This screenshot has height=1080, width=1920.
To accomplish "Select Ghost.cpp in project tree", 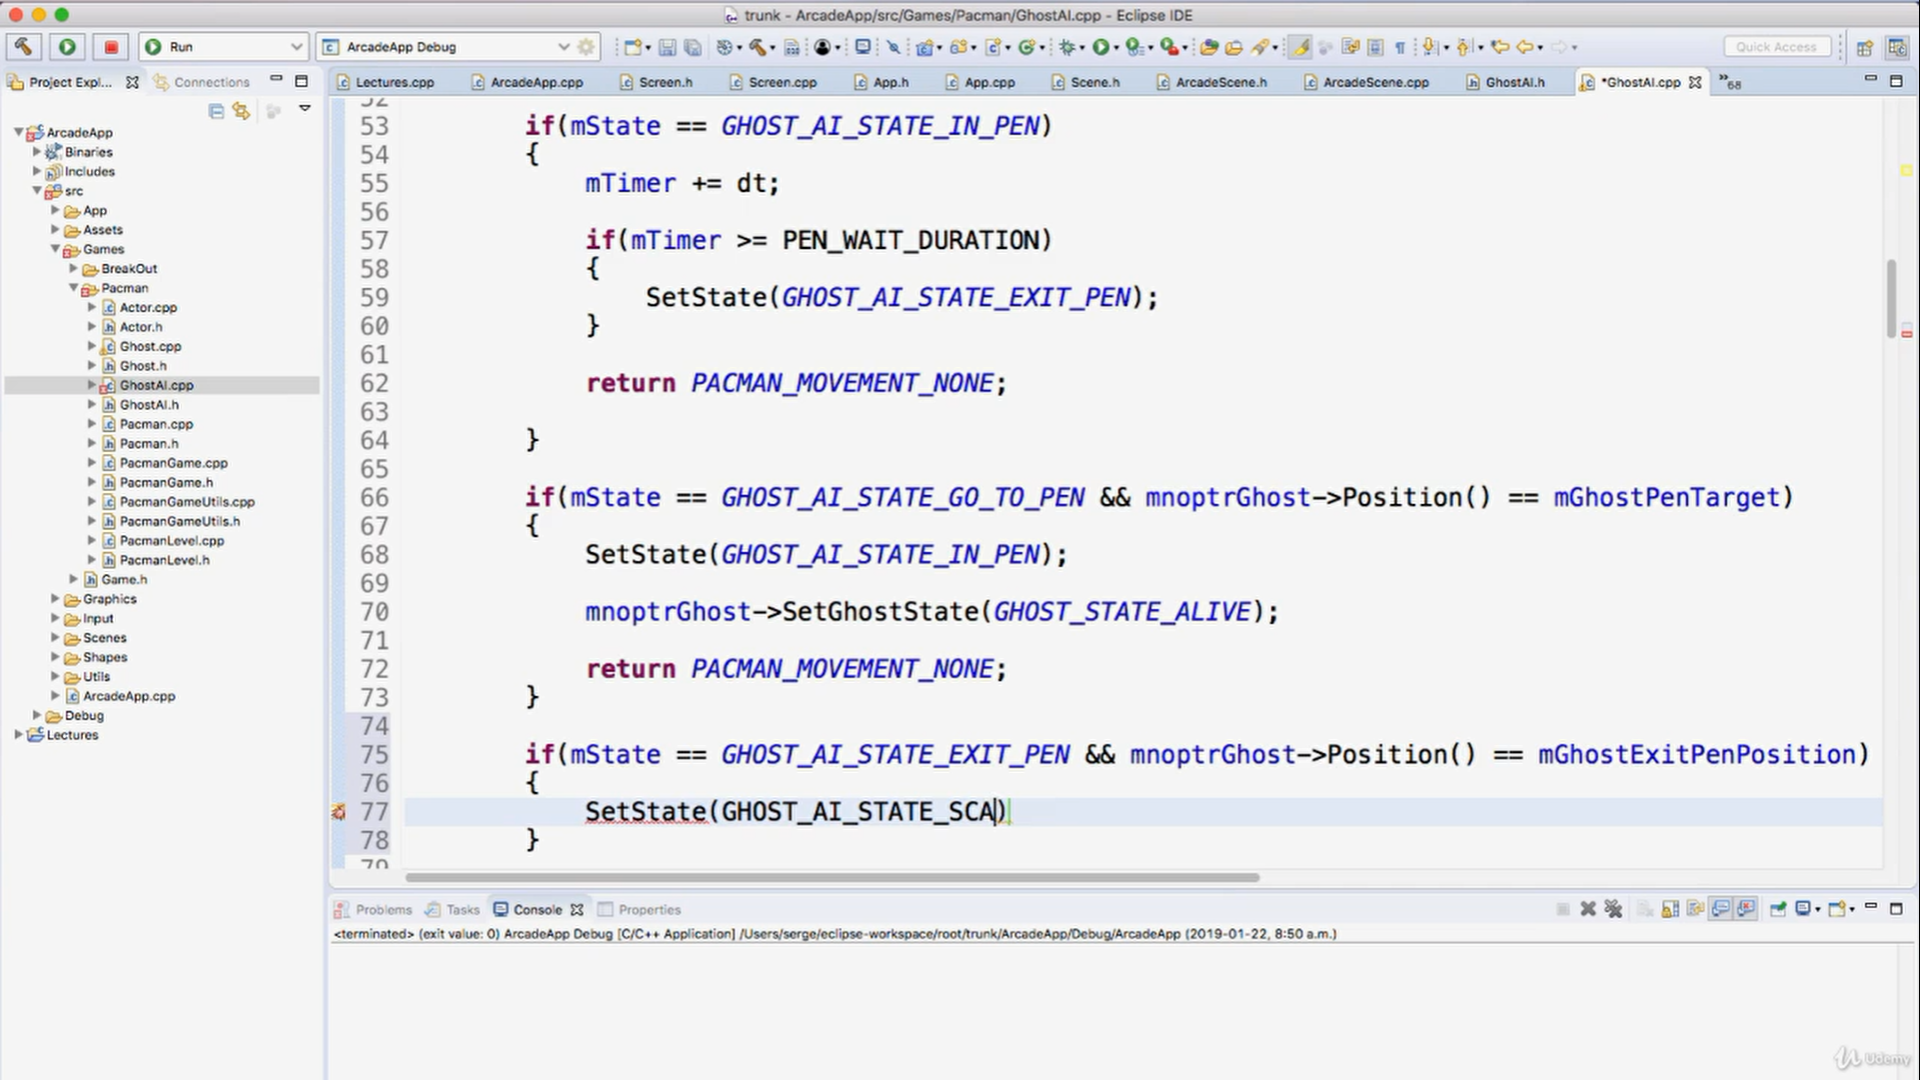I will [150, 346].
